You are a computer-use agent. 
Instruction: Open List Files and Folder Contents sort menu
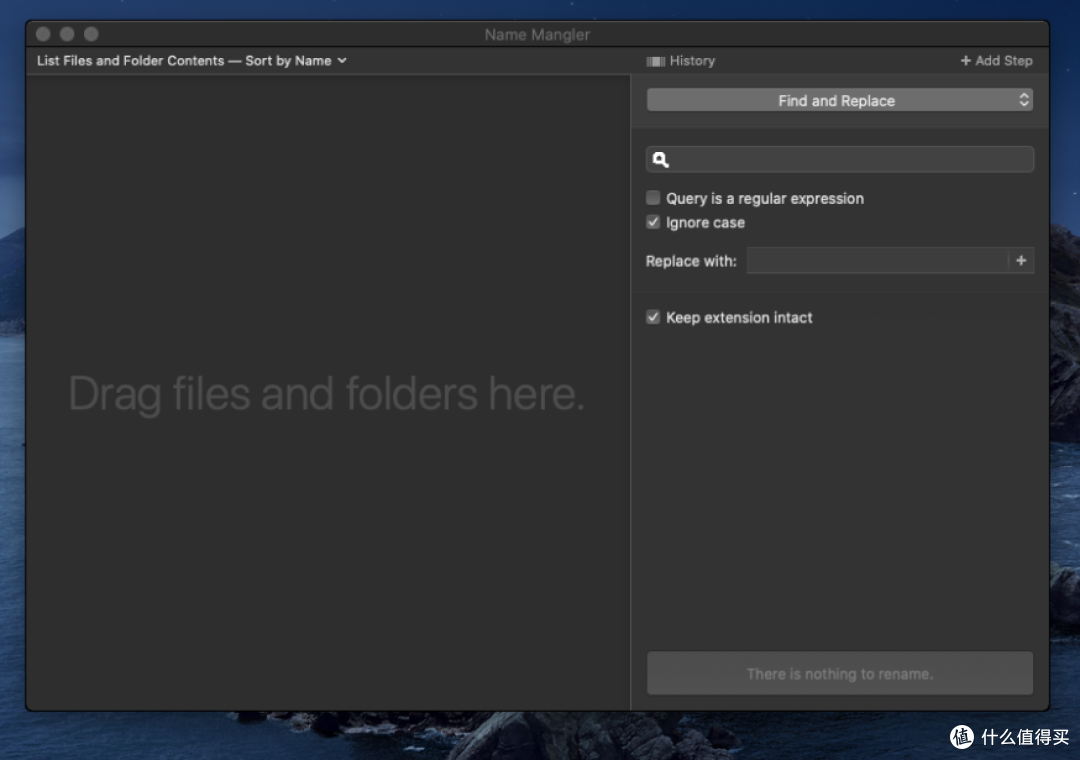tap(191, 61)
